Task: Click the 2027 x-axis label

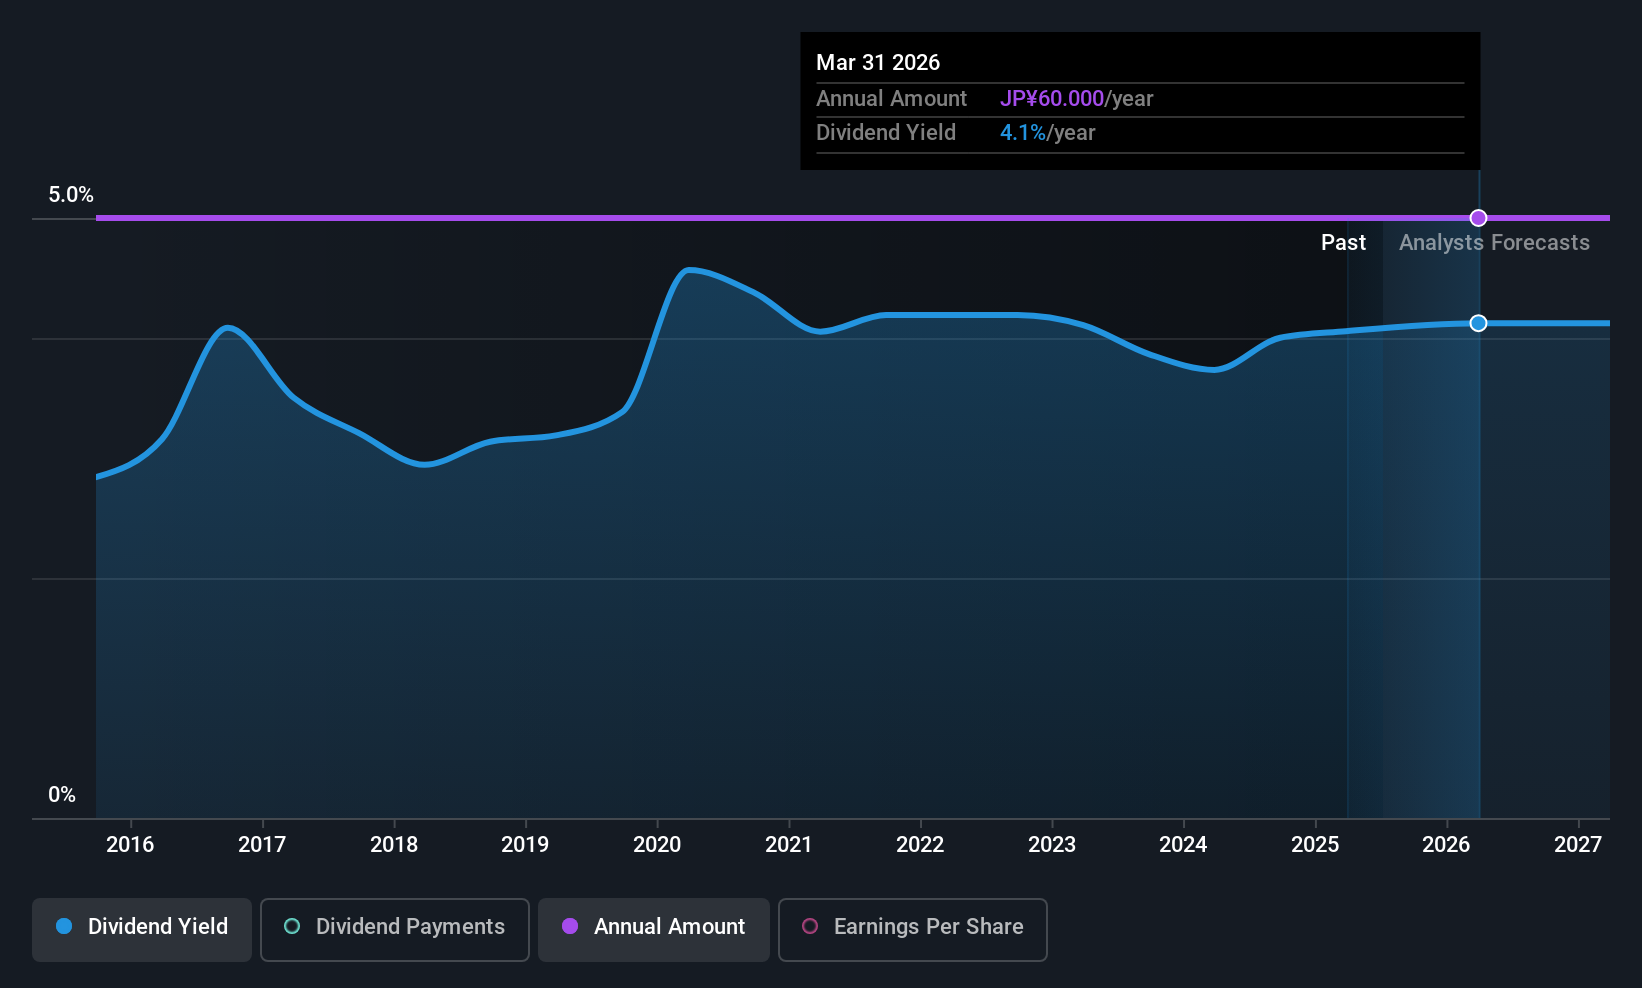Action: point(1578,844)
